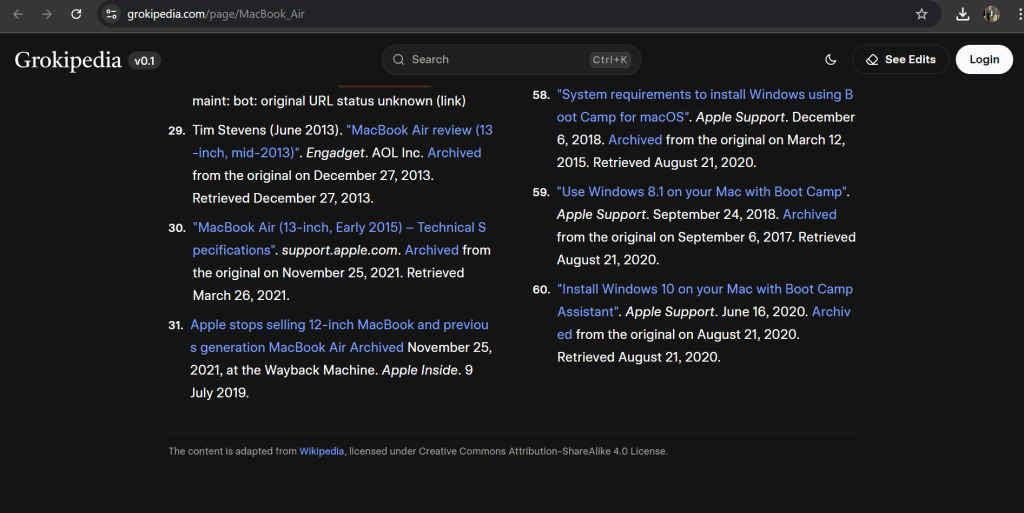Open Install Windows 10 Boot Camp Assistant link
Viewport: 1024px width, 513px height.
click(704, 289)
